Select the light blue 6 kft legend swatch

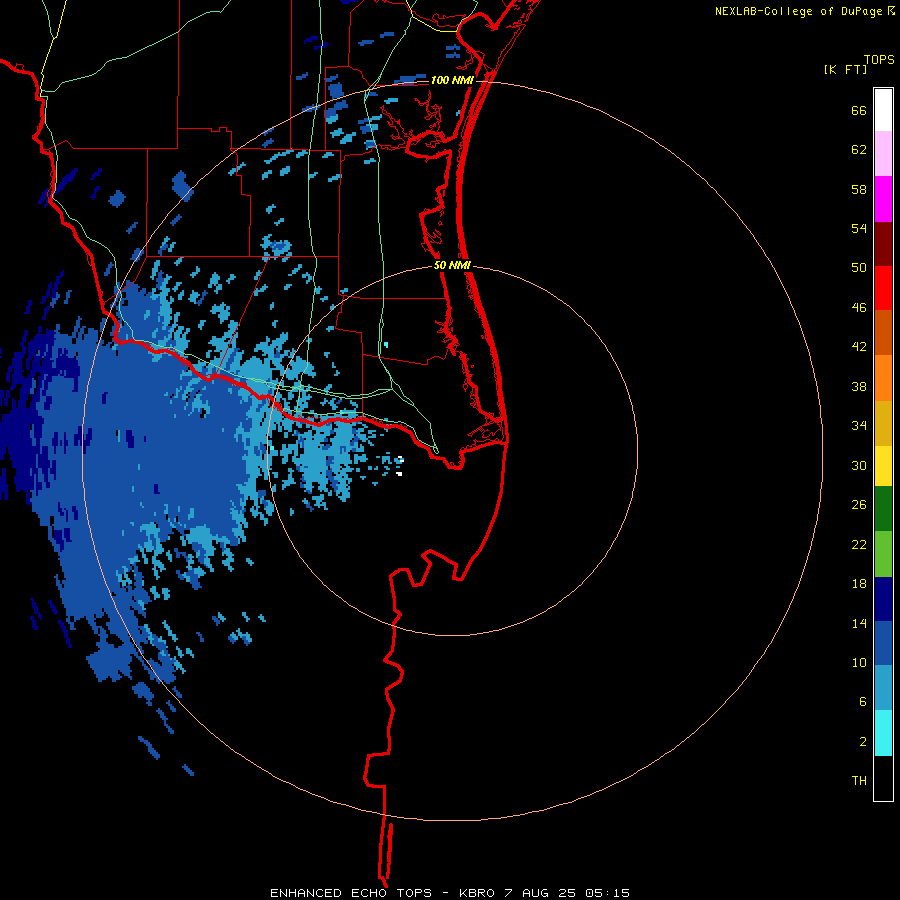click(883, 688)
